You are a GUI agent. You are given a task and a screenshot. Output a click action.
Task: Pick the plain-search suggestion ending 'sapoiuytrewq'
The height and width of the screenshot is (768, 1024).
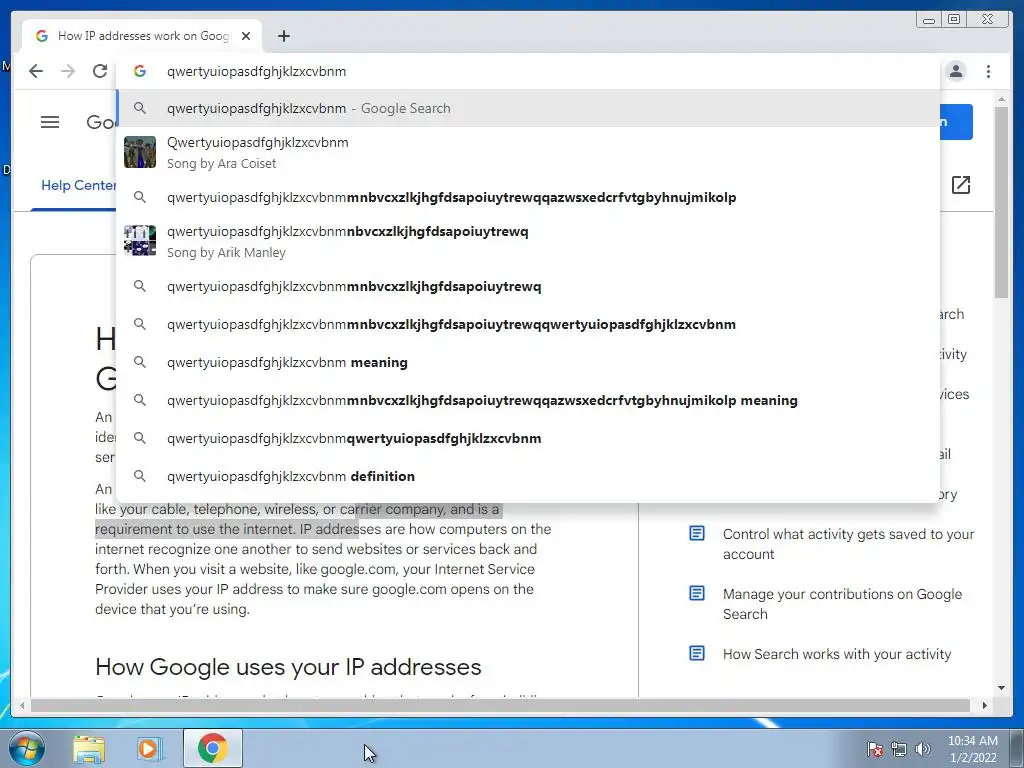528,286
